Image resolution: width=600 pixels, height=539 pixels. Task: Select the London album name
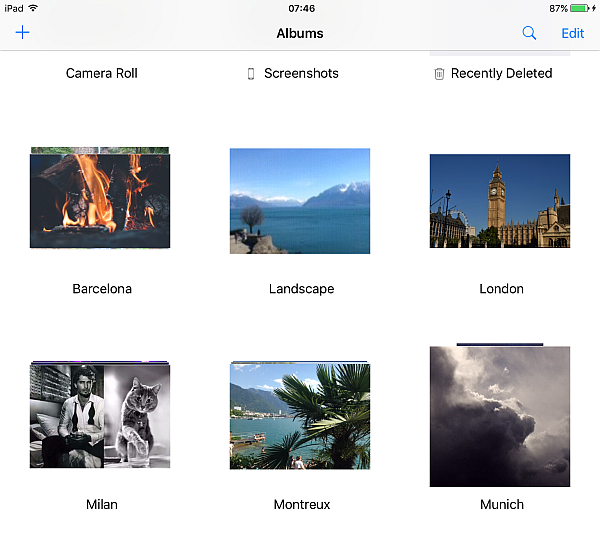[x=501, y=289]
